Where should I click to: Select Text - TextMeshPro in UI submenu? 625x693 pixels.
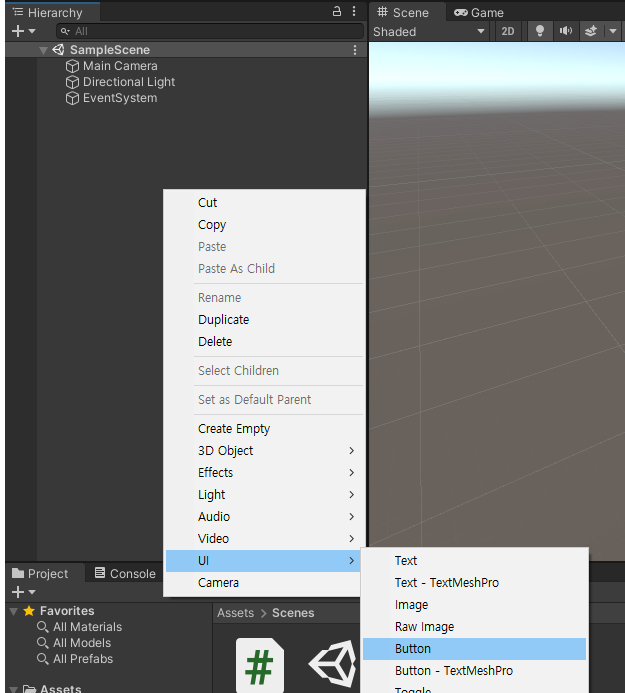click(474, 583)
